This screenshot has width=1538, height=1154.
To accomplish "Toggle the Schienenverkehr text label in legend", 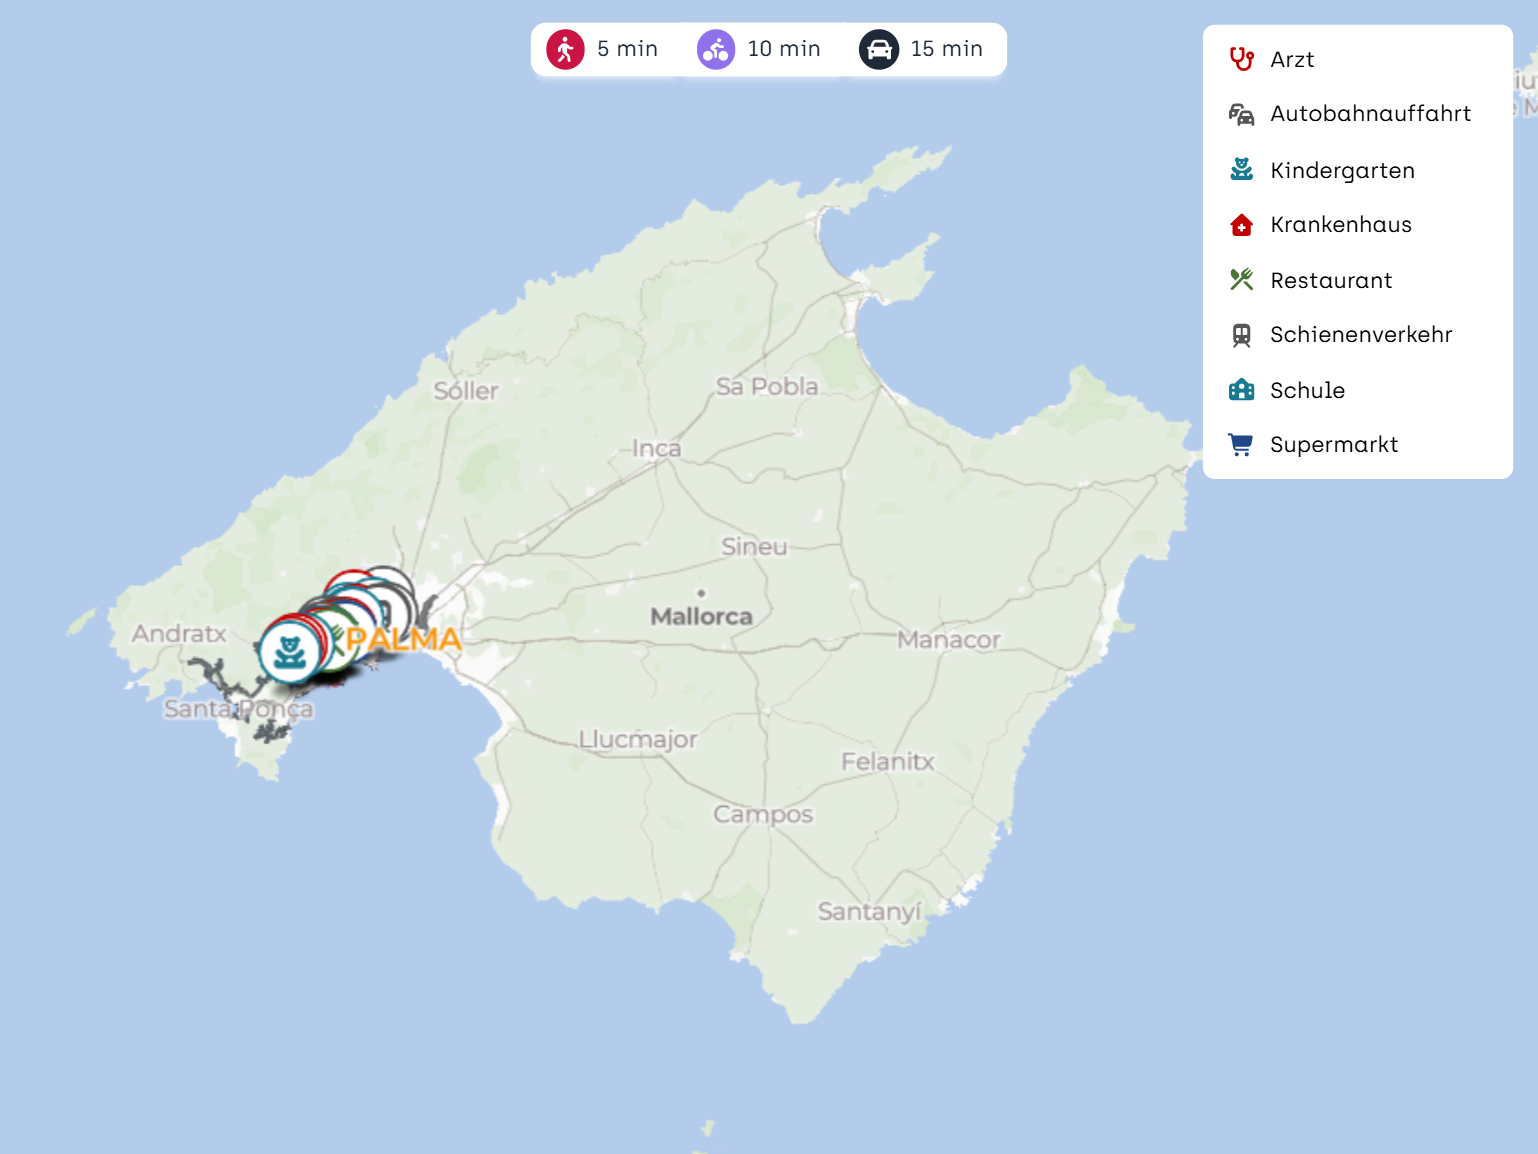I will 1361,335.
